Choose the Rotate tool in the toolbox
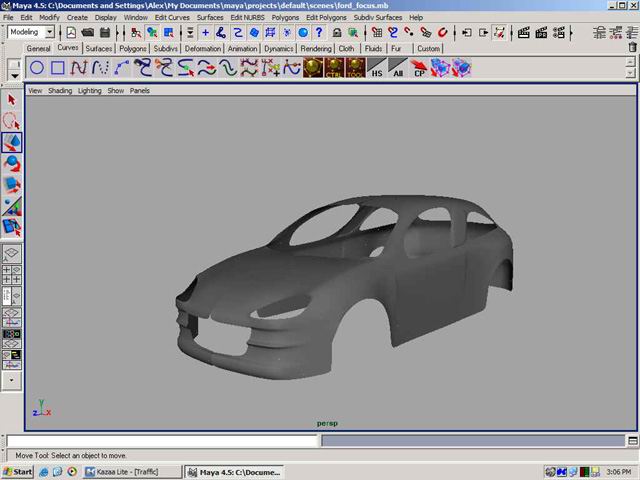 [x=12, y=164]
